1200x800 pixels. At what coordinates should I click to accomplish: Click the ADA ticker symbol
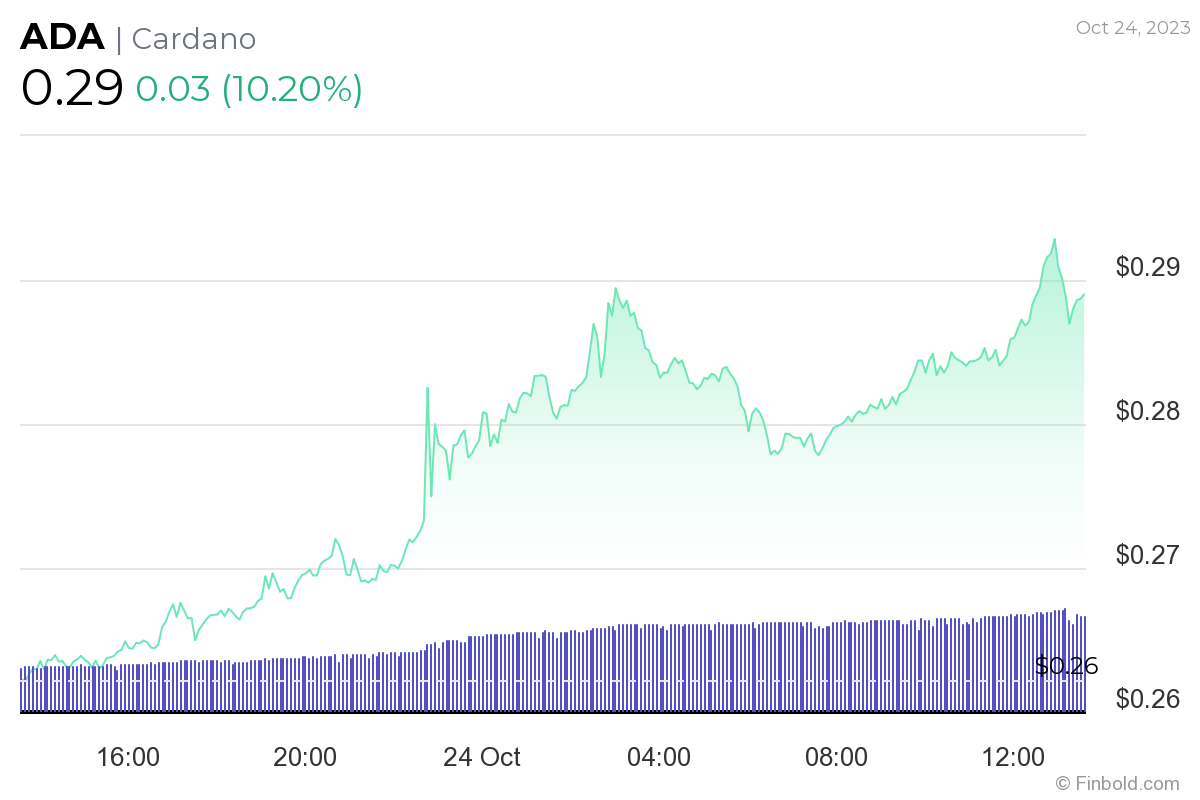pyautogui.click(x=62, y=38)
